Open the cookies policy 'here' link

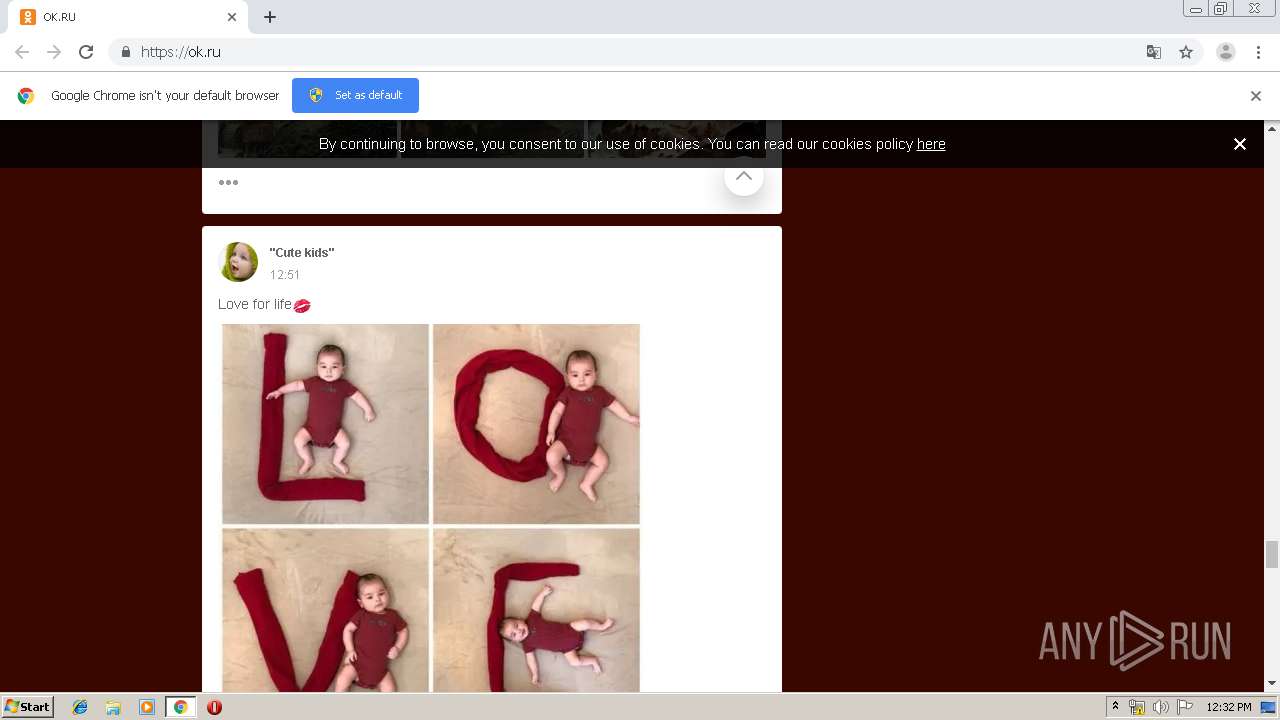pyautogui.click(x=931, y=144)
